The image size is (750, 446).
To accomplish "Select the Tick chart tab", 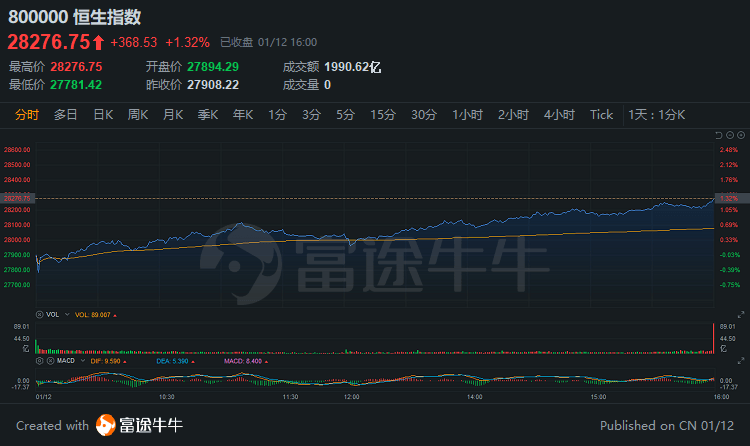I will click(x=601, y=115).
